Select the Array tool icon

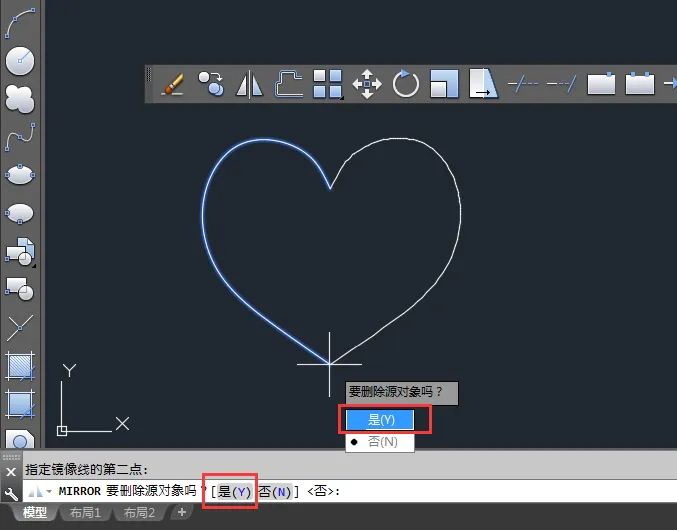click(328, 84)
